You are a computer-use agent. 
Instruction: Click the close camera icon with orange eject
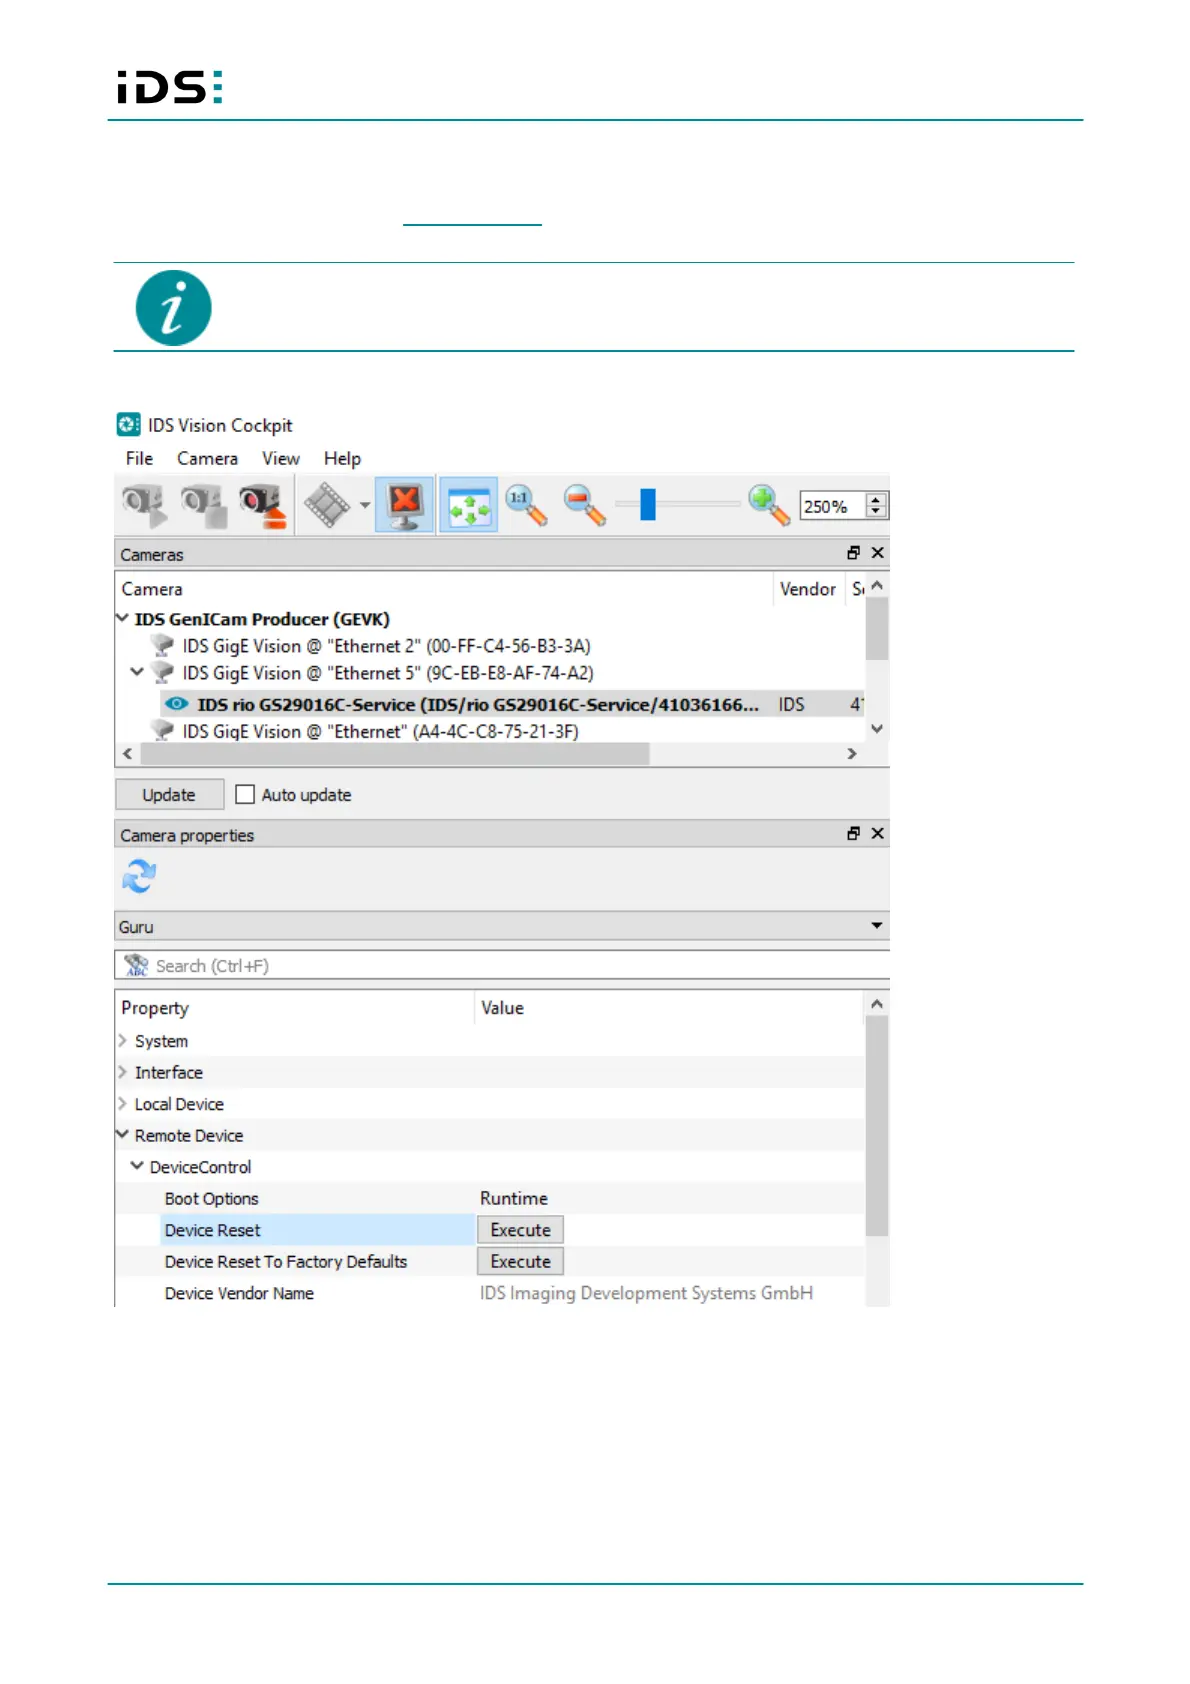pos(263,504)
